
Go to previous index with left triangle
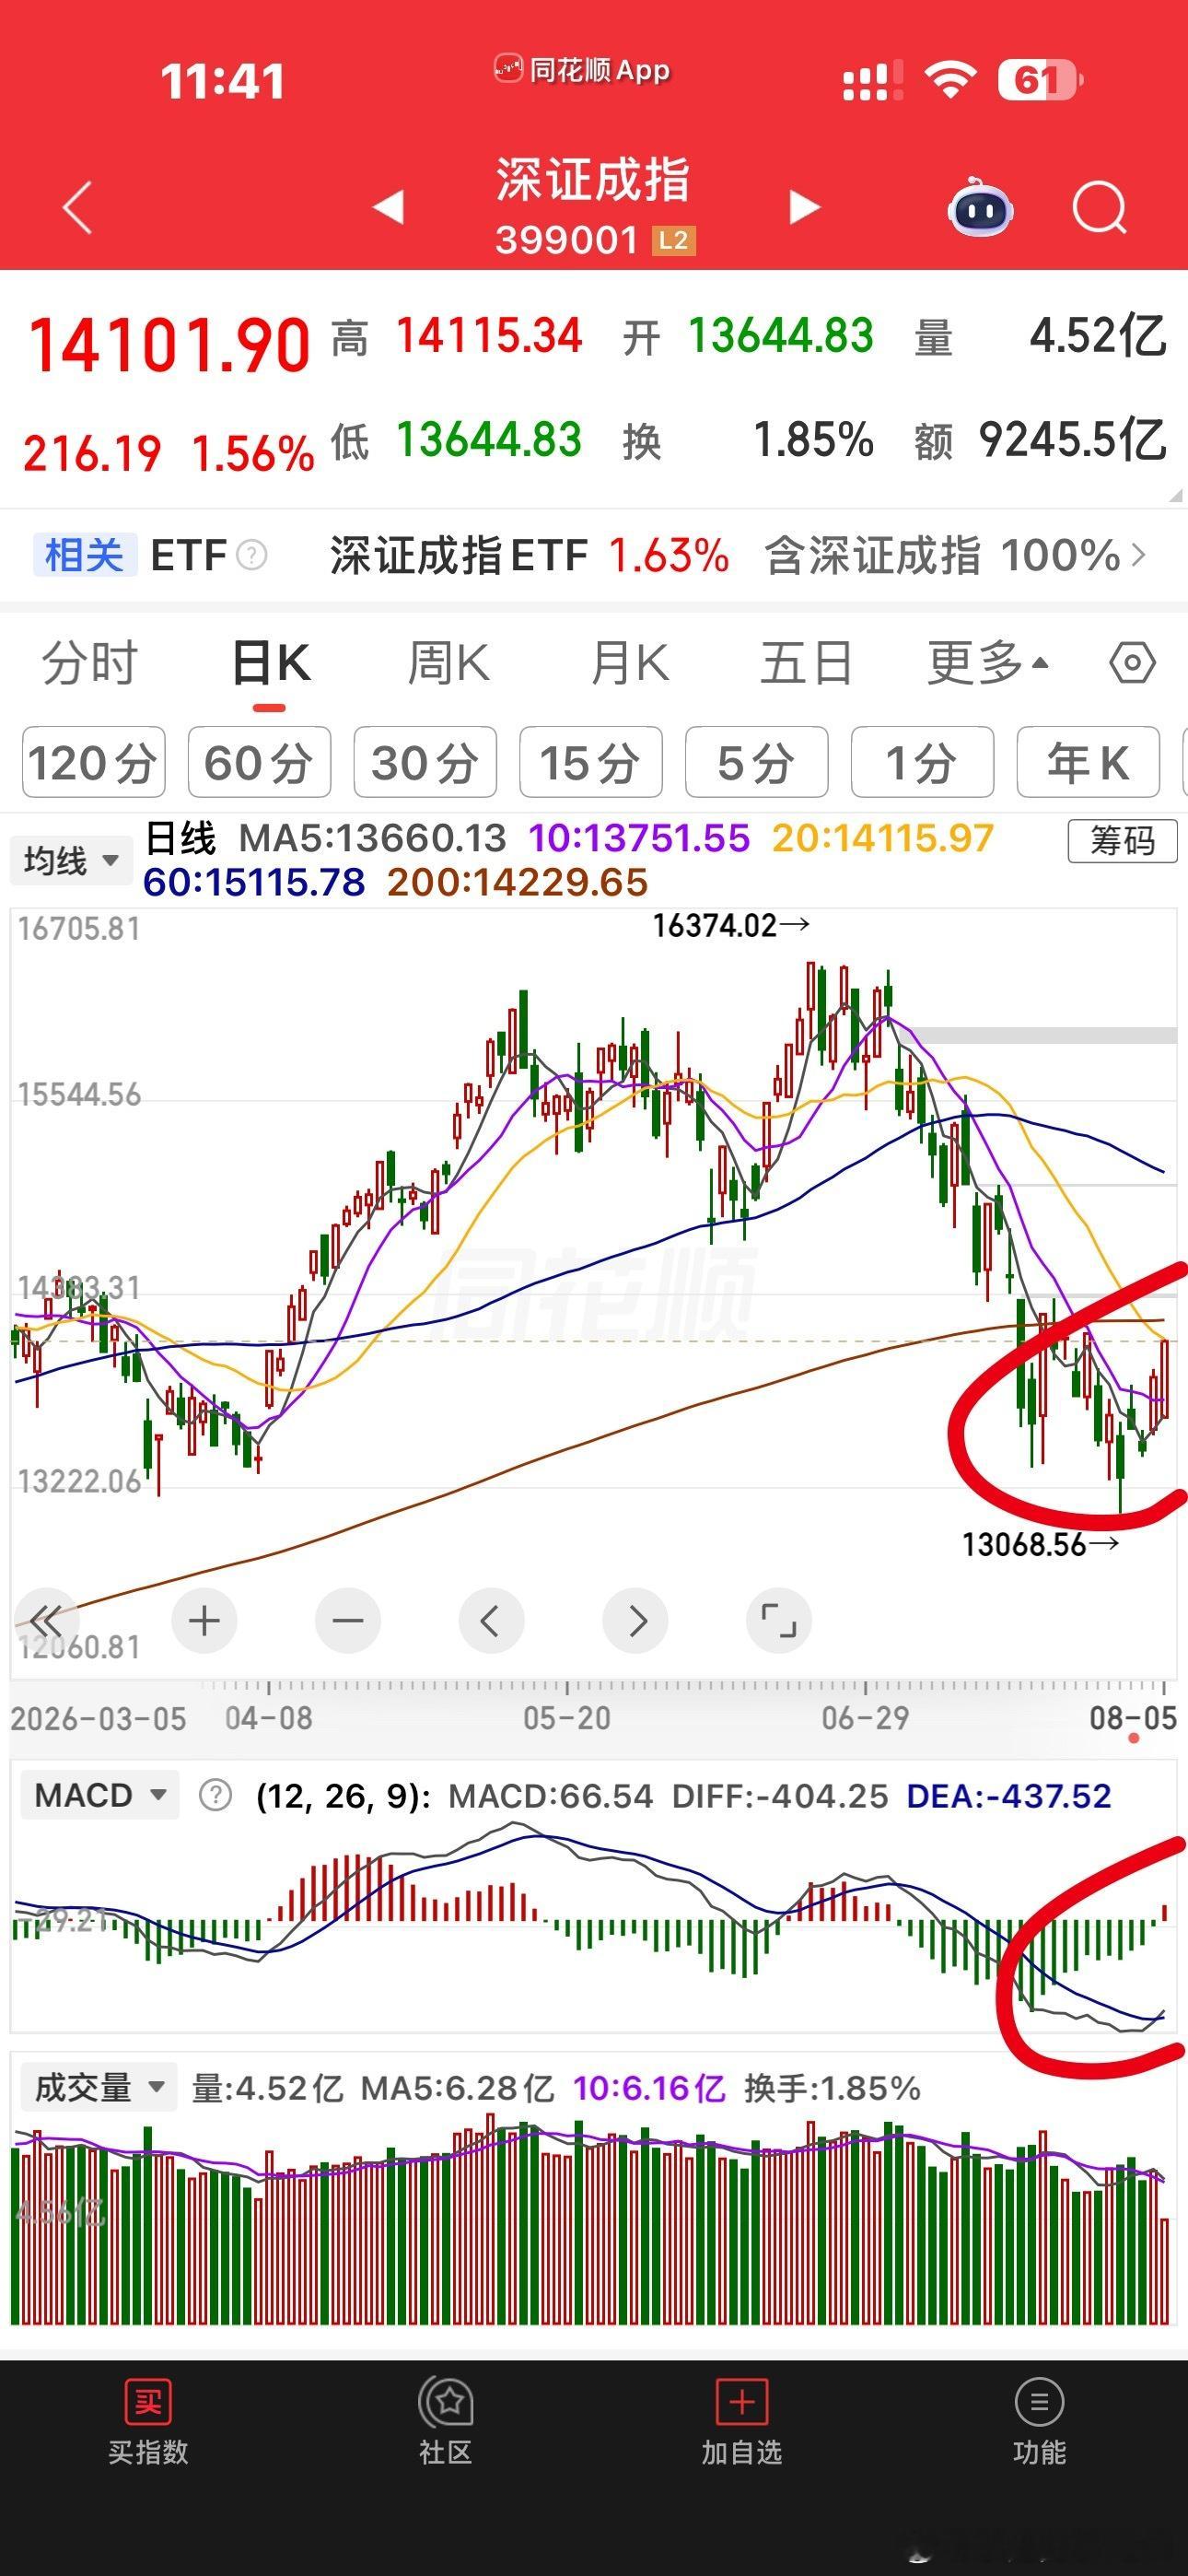388,206
